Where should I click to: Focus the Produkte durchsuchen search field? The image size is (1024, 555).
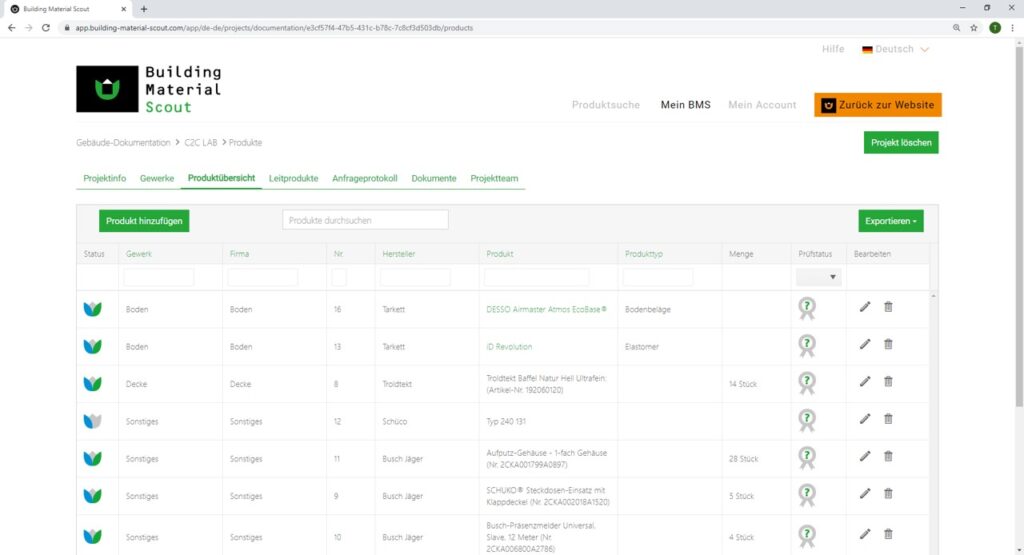click(x=365, y=220)
